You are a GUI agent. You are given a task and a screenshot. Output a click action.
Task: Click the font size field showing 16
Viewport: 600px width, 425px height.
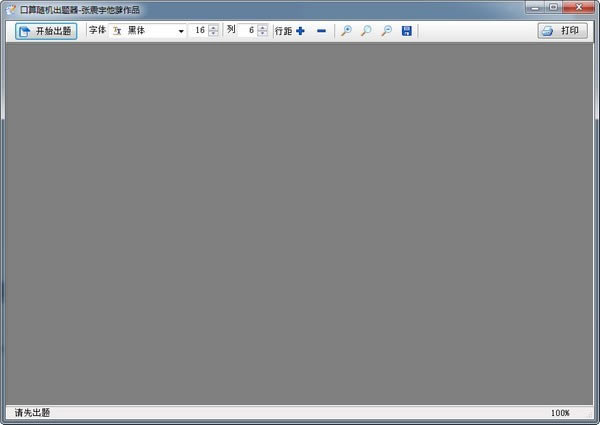tap(199, 31)
